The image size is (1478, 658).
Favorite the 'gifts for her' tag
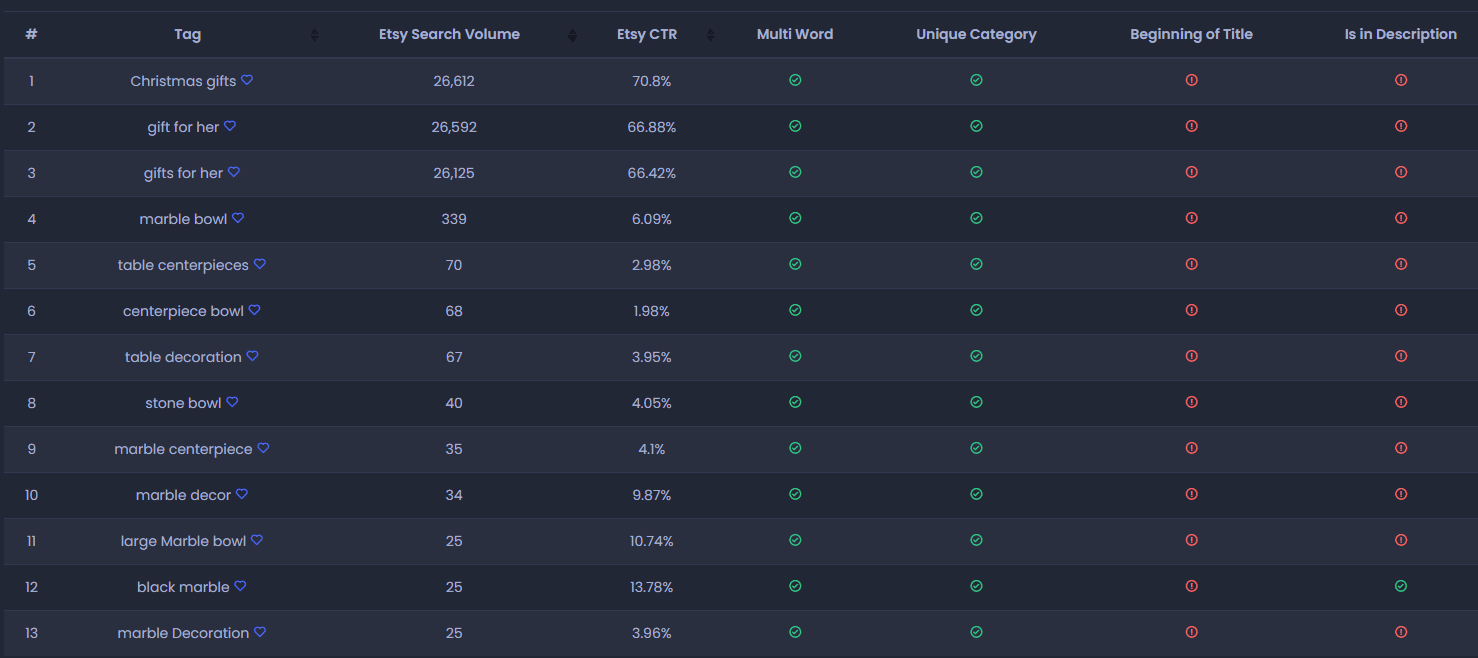tap(234, 172)
